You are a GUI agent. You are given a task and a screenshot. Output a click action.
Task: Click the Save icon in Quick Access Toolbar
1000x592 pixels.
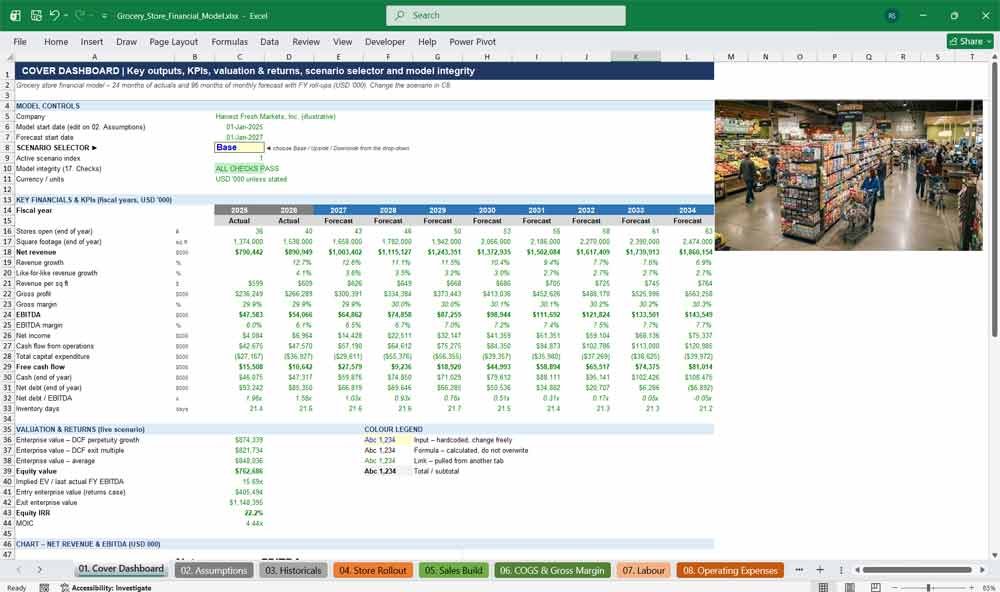point(36,15)
